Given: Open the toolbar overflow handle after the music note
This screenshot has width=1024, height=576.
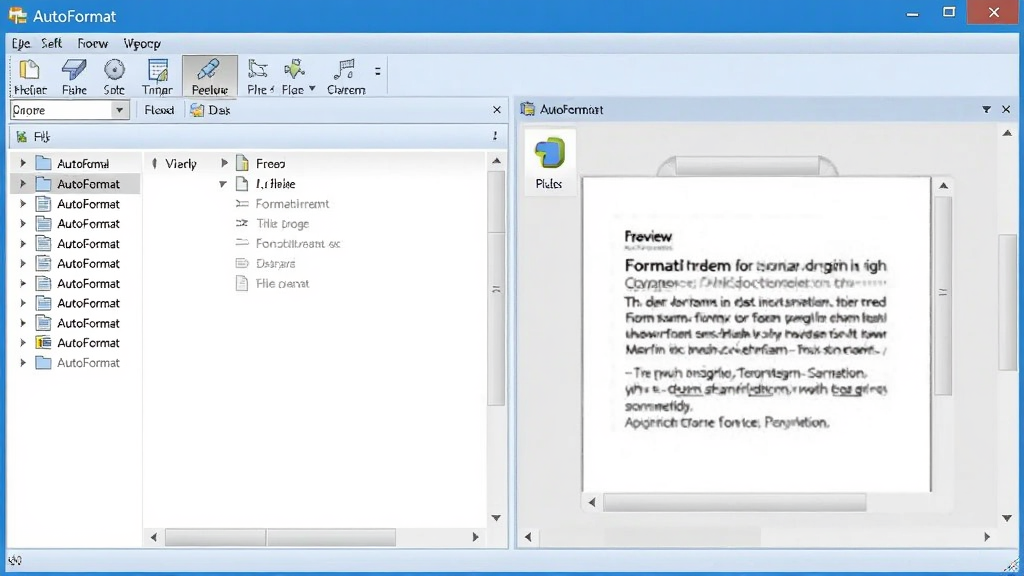Looking at the screenshot, I should (x=377, y=71).
